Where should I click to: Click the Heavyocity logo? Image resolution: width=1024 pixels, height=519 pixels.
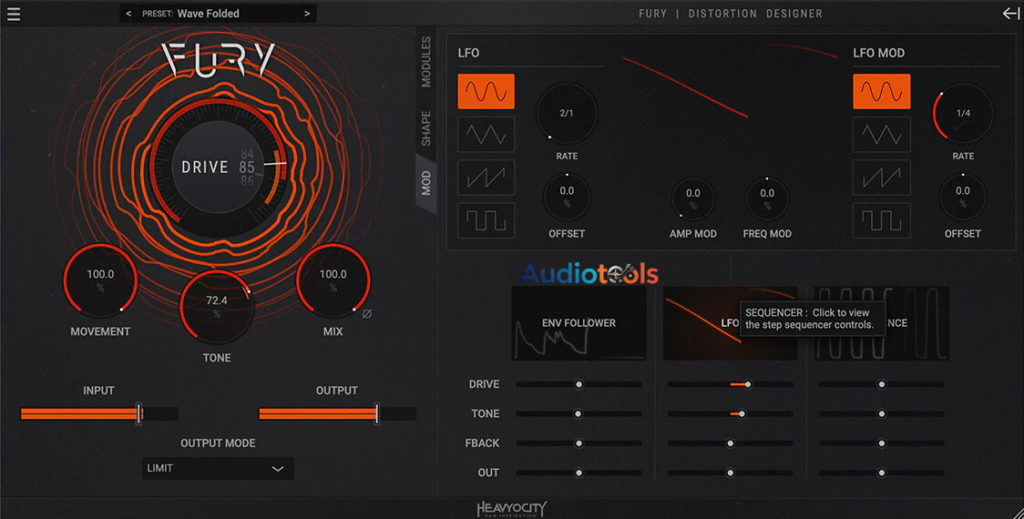(x=511, y=509)
